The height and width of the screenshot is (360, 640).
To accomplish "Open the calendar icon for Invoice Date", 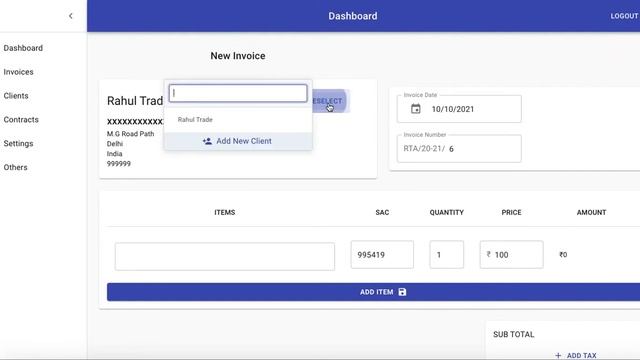I will click(x=416, y=109).
